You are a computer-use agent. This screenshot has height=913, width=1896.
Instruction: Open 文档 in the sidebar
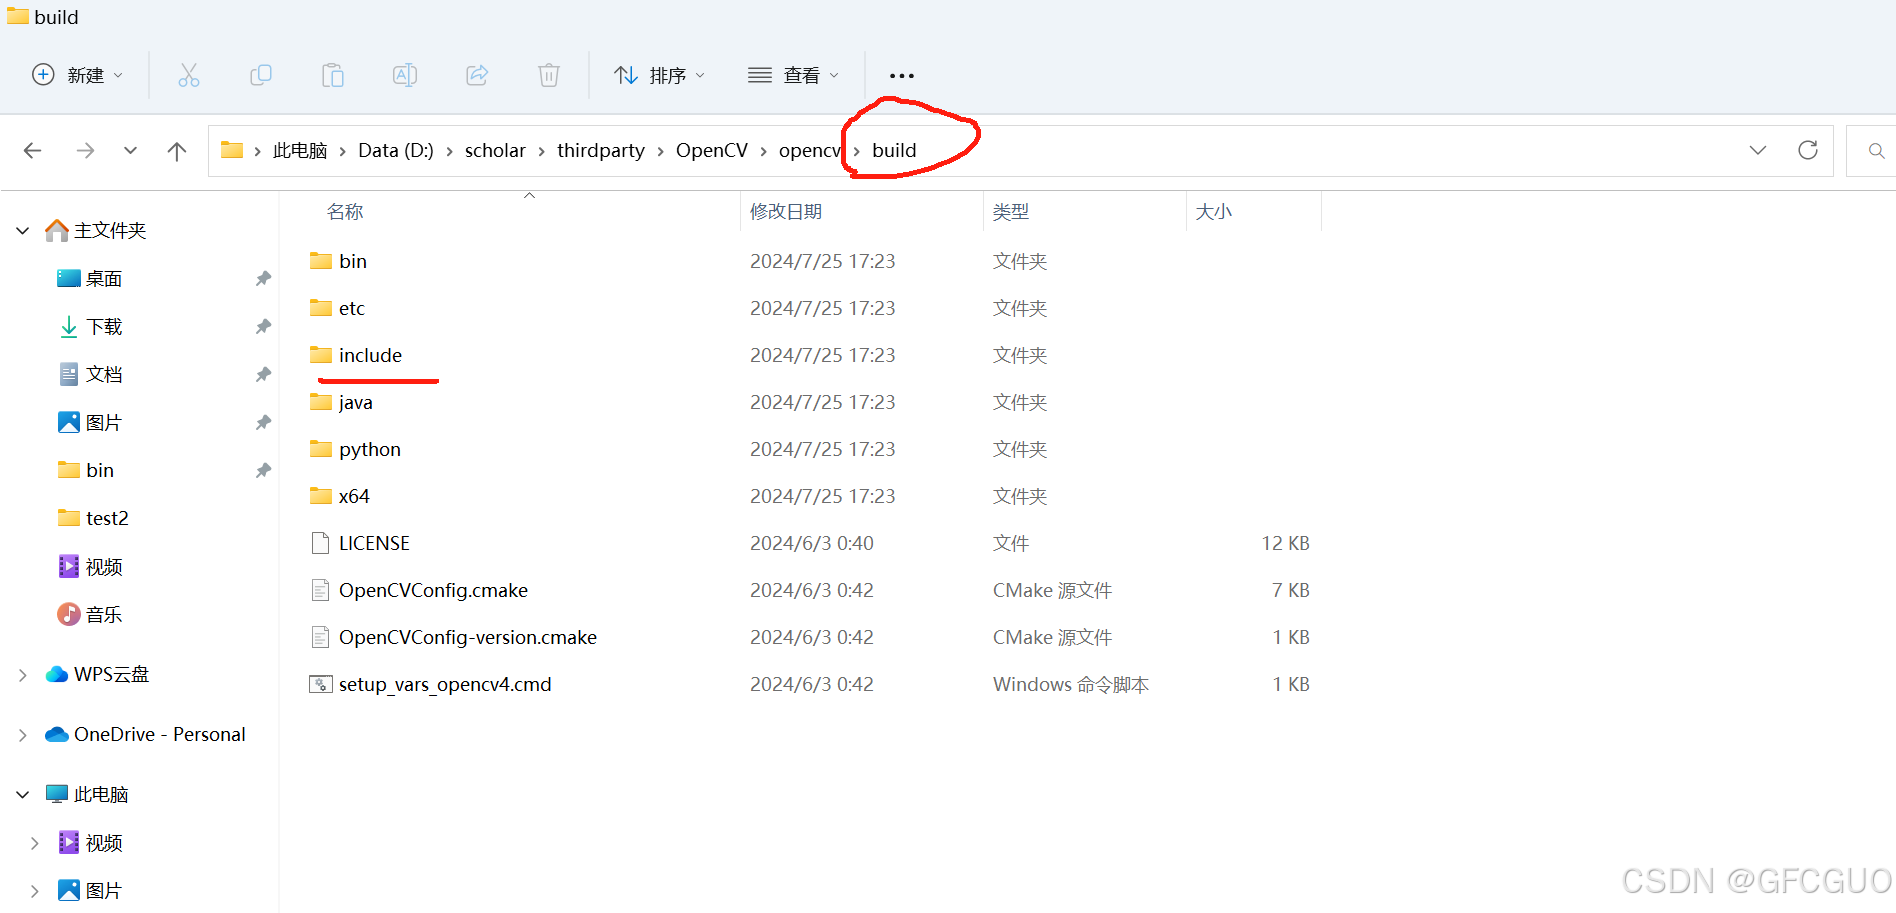pyautogui.click(x=103, y=375)
